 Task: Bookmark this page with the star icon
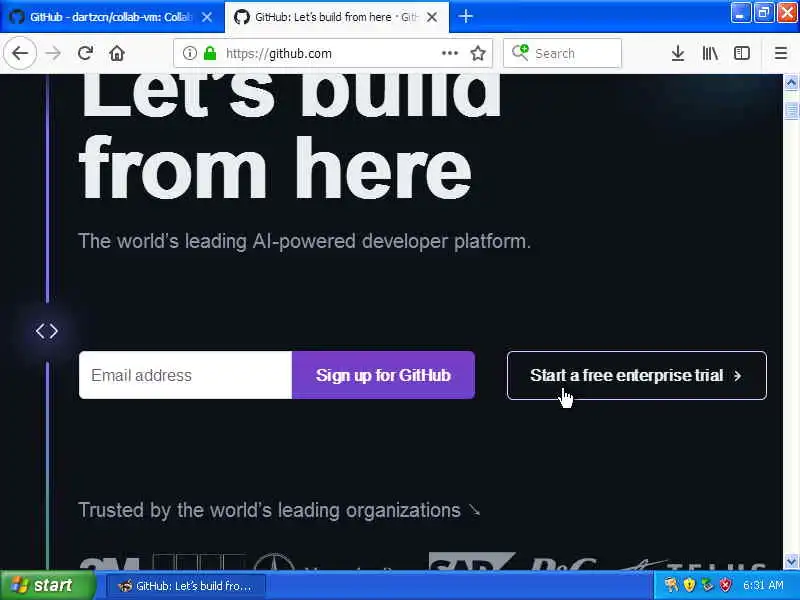(478, 53)
